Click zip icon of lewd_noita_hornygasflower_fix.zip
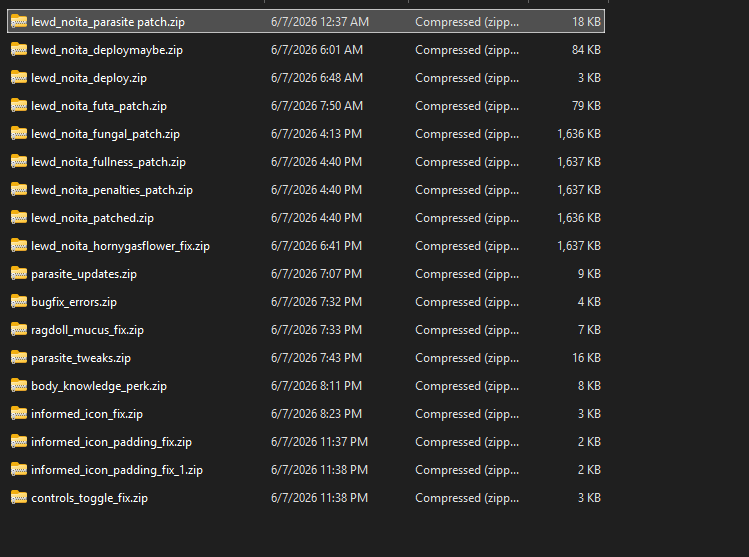 coord(19,246)
